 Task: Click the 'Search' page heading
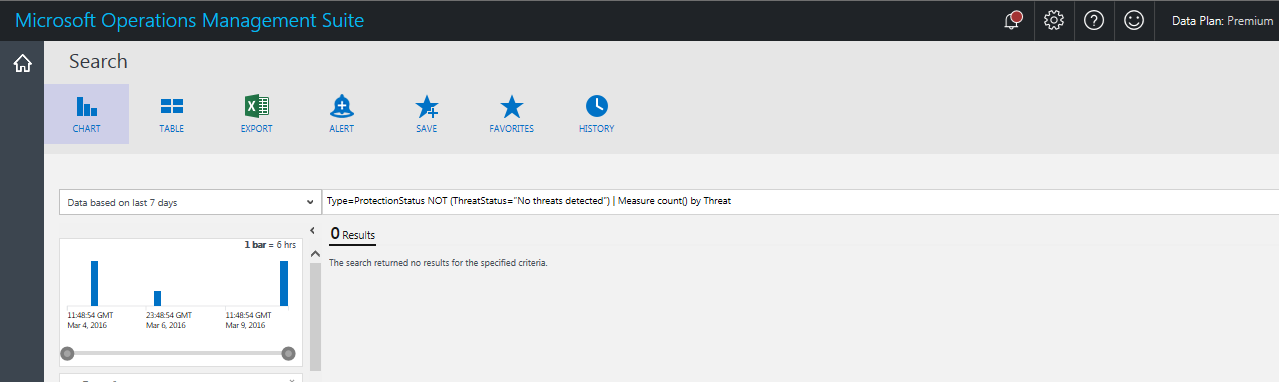pyautogui.click(x=98, y=62)
